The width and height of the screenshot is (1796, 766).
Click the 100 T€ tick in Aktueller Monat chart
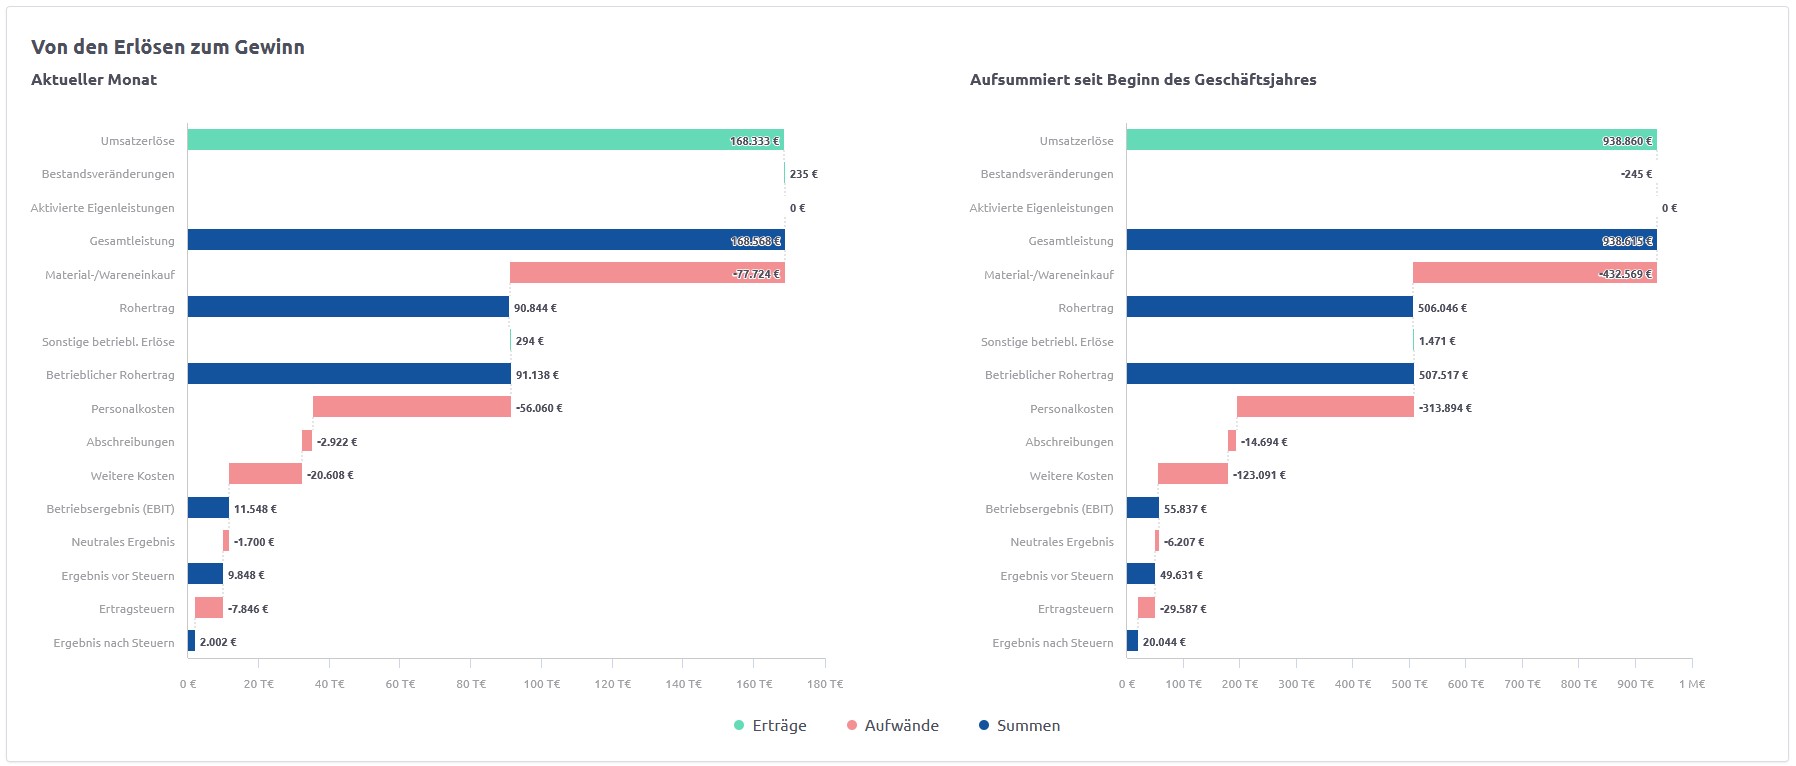point(542,684)
